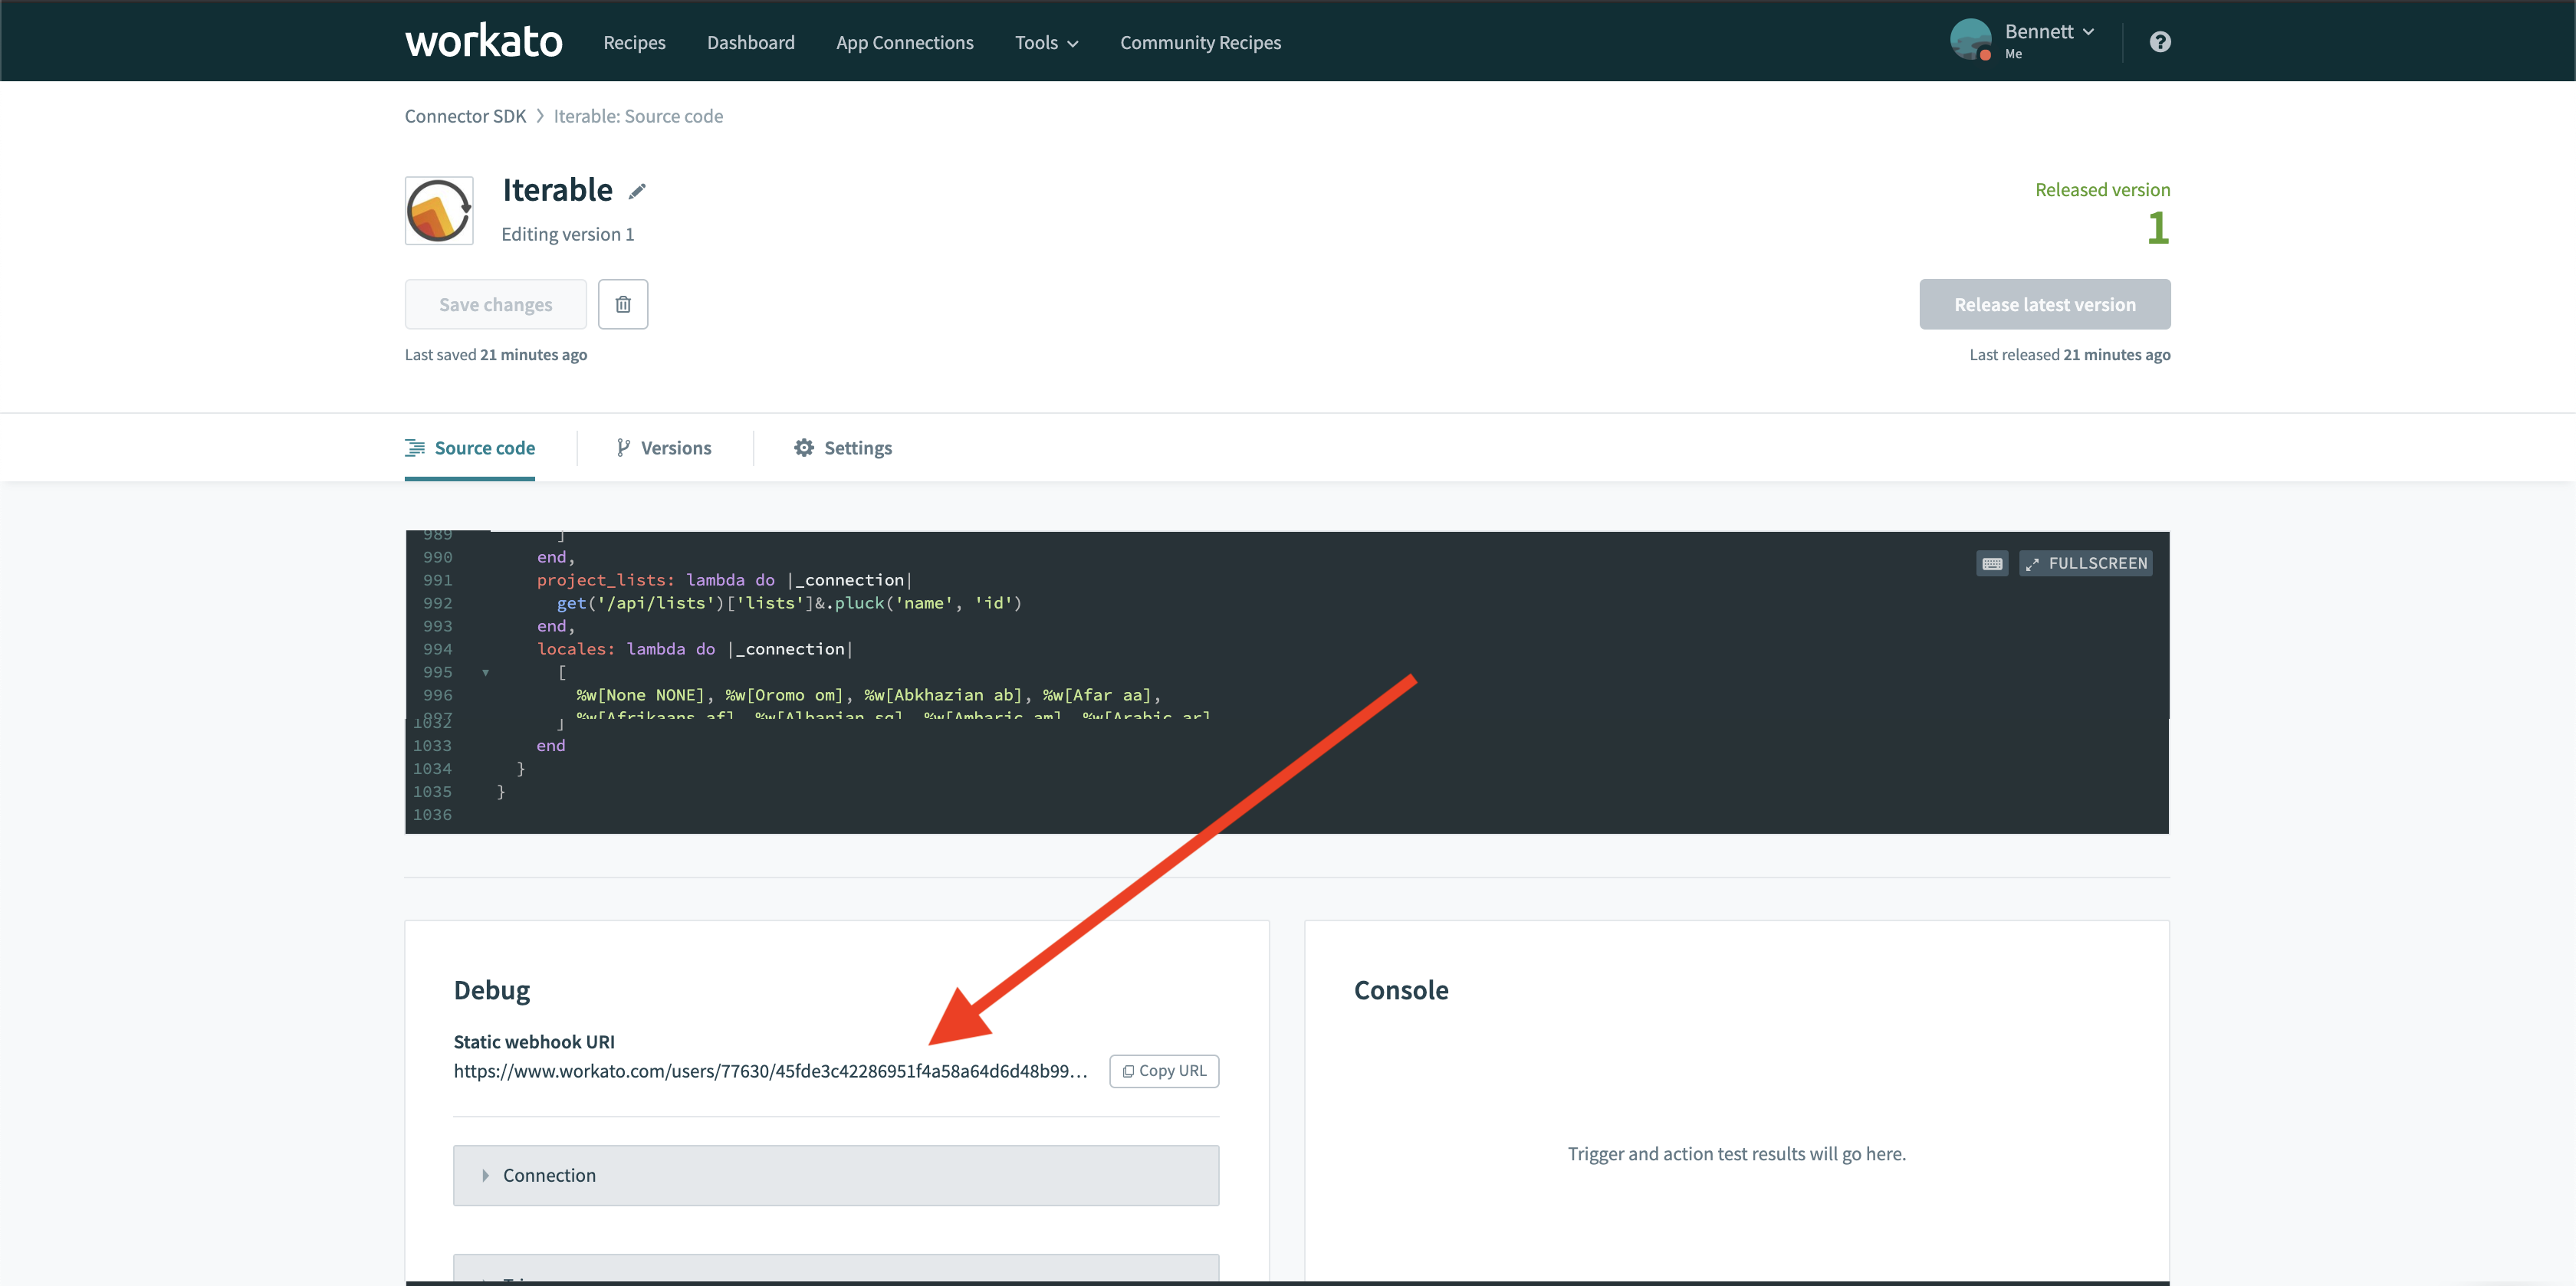Image resolution: width=2576 pixels, height=1286 pixels.
Task: Click the Iterable connector logo
Action: 438,210
